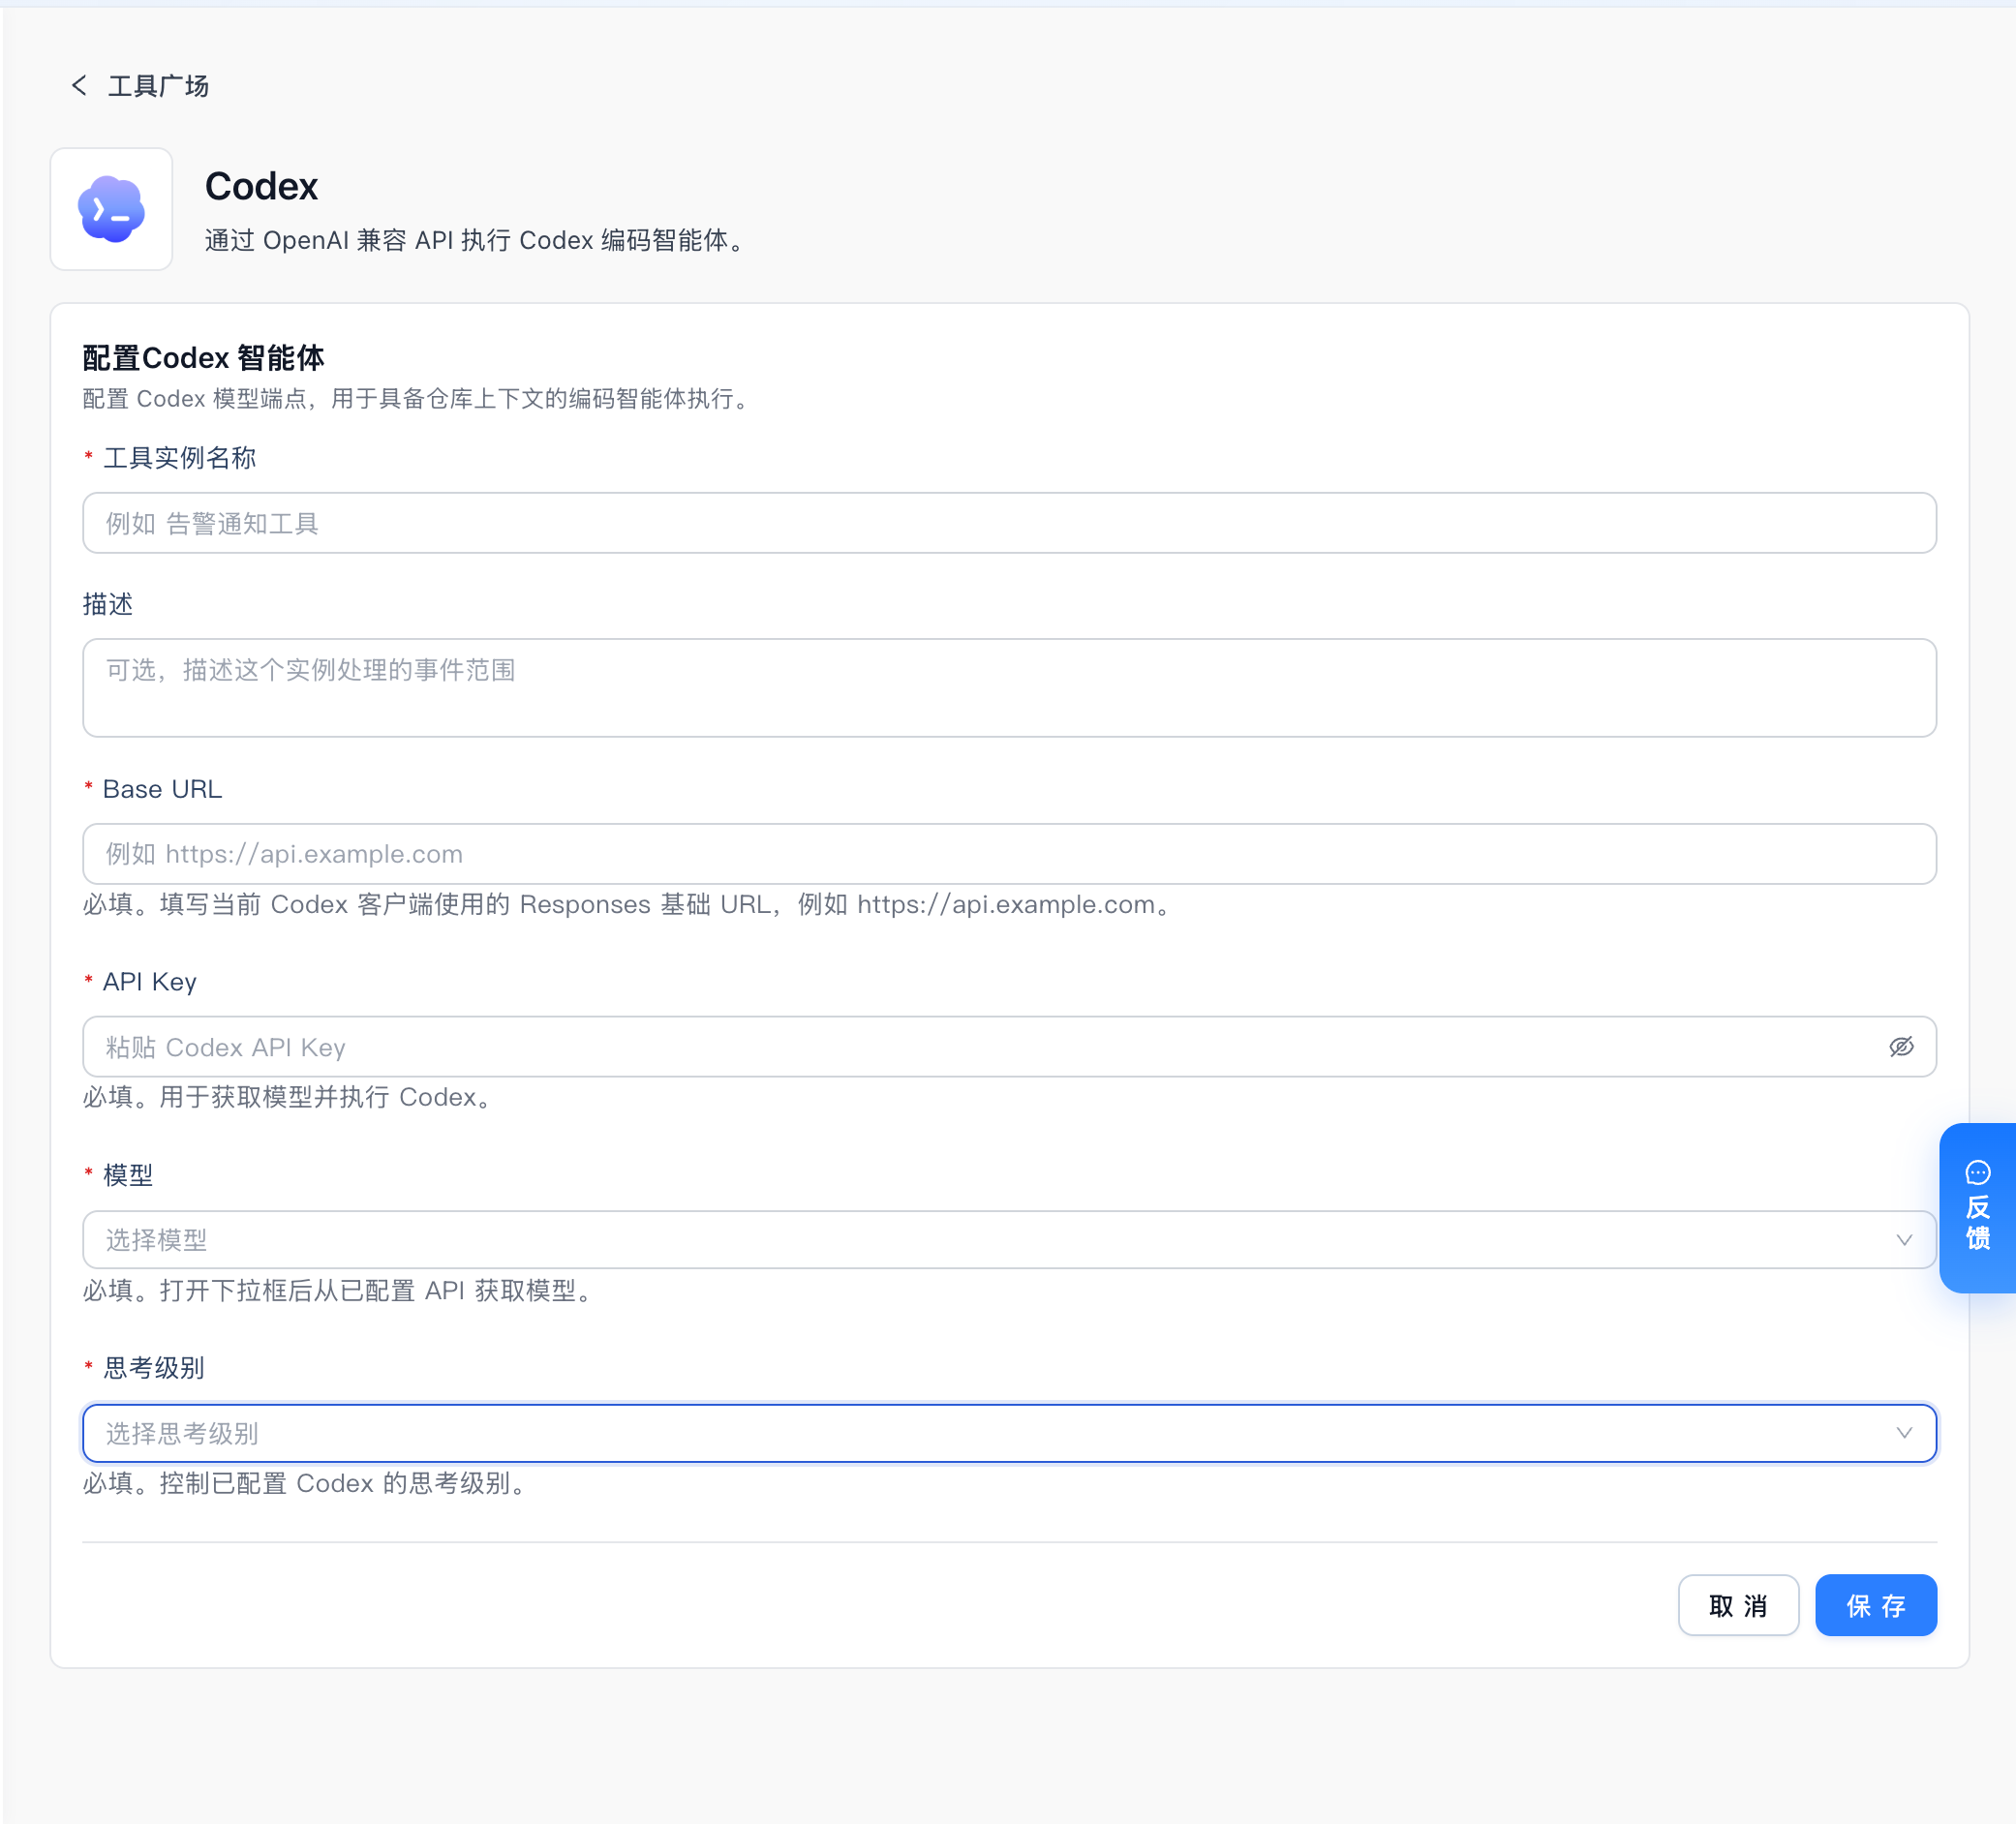The image size is (2016, 1824).
Task: Click the Base URL field label
Action: click(162, 789)
